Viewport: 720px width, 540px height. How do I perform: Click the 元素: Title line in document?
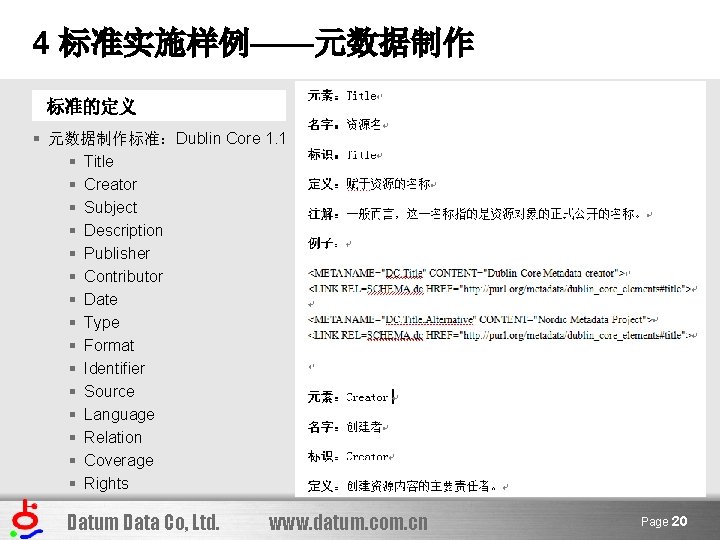(344, 96)
